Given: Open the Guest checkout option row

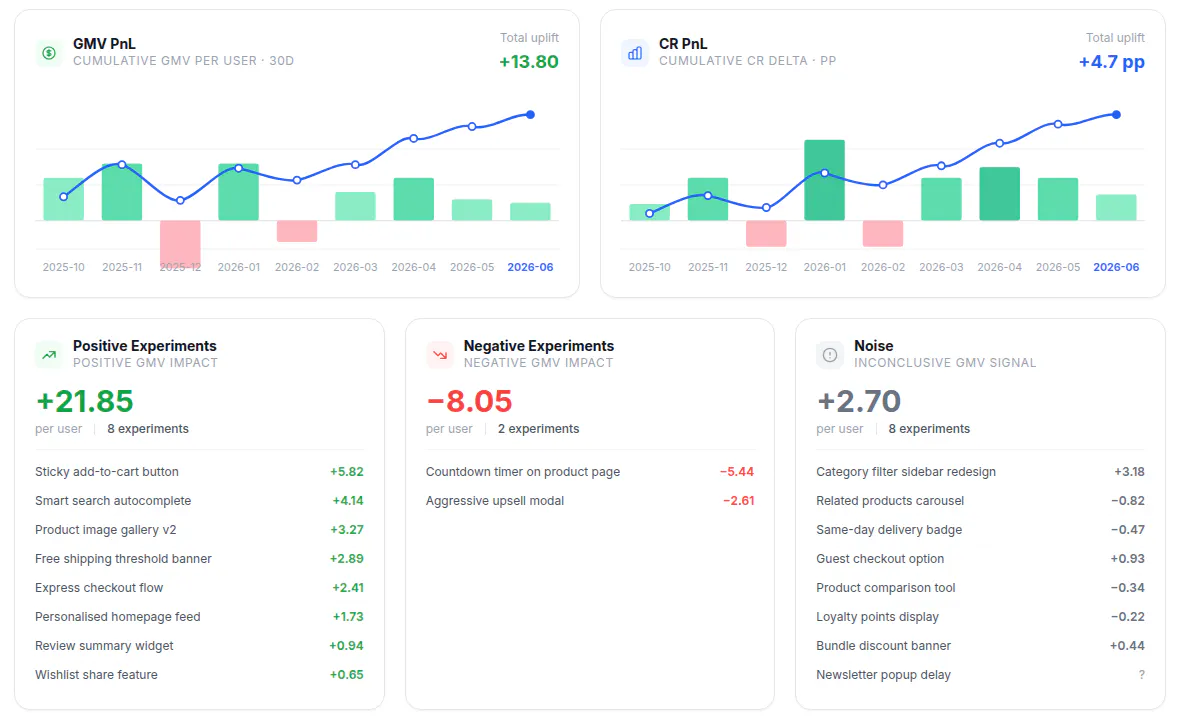Looking at the screenshot, I should [x=980, y=558].
